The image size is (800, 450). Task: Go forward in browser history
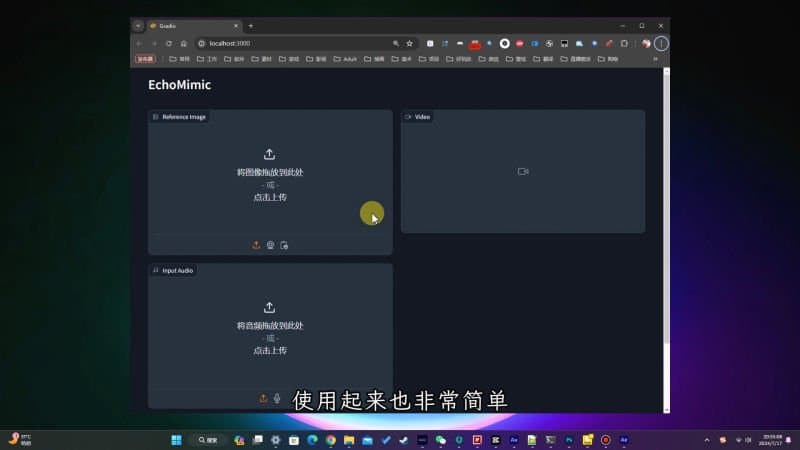(154, 44)
